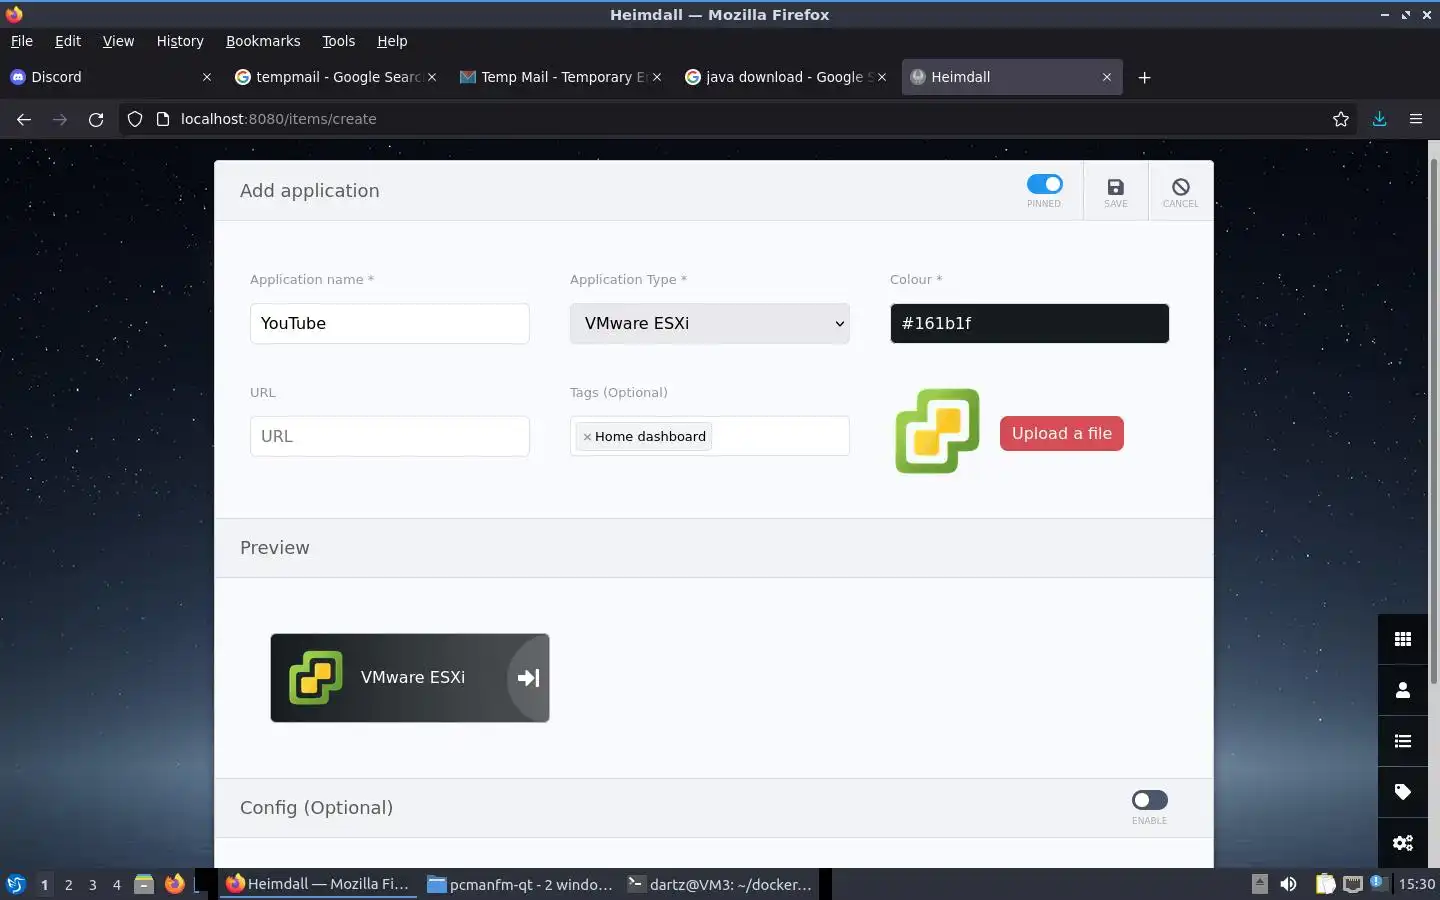Open the application list icon in sidebar
Viewport: 1440px width, 900px height.
click(1403, 741)
